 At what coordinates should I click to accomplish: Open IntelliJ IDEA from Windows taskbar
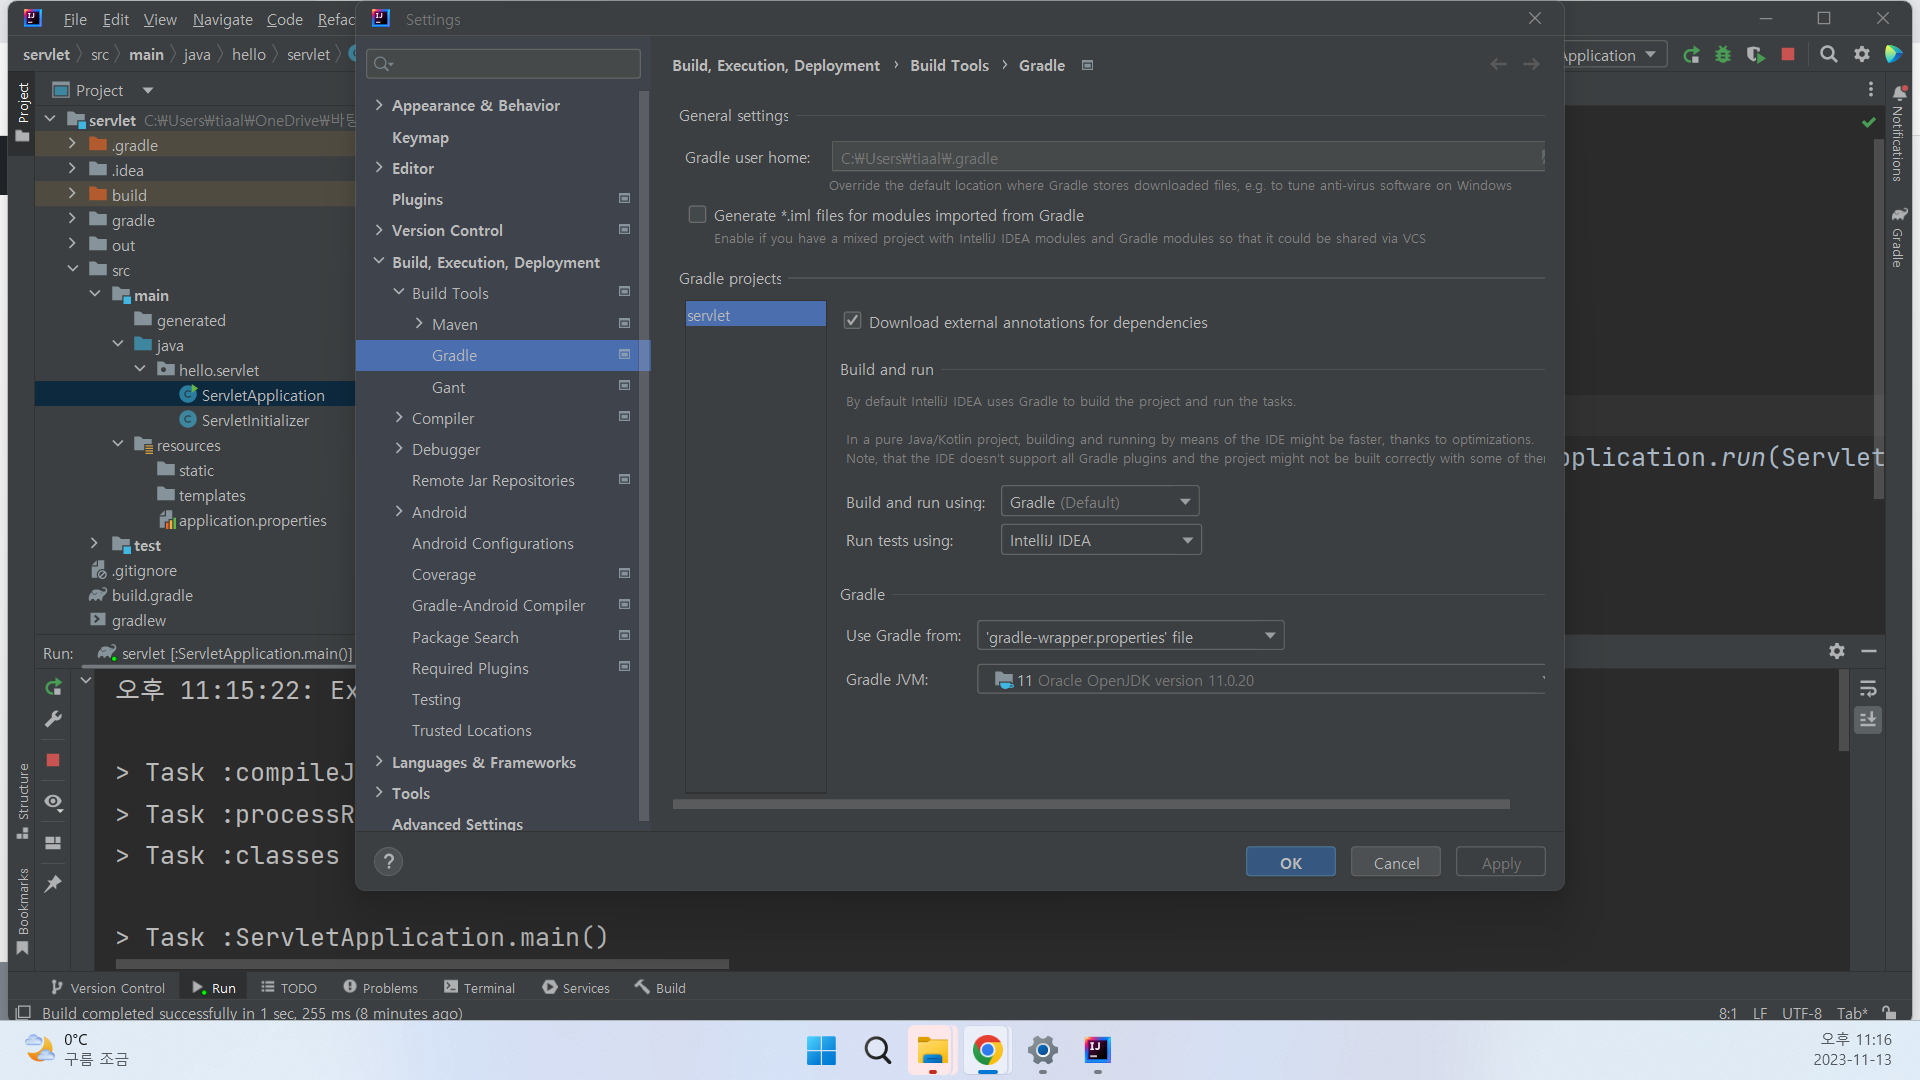point(1097,1050)
